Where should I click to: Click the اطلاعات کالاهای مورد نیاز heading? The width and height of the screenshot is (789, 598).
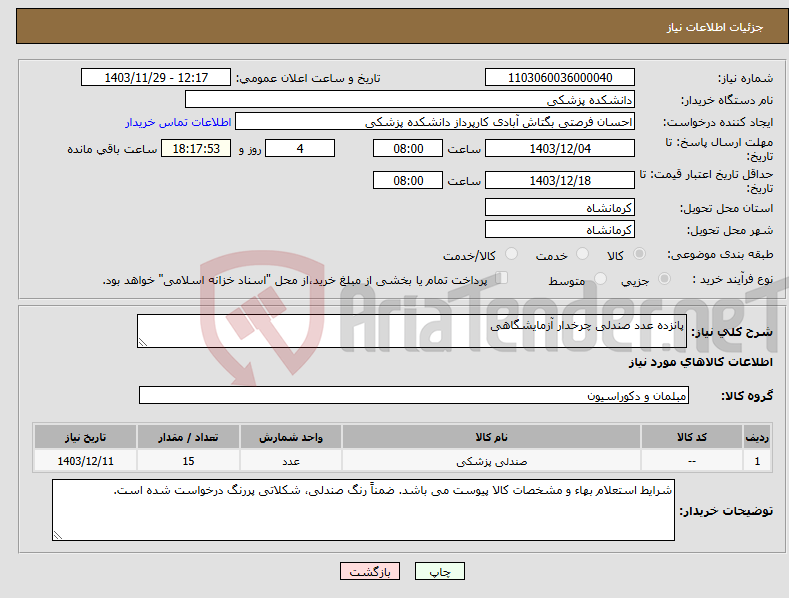pyautogui.click(x=700, y=362)
